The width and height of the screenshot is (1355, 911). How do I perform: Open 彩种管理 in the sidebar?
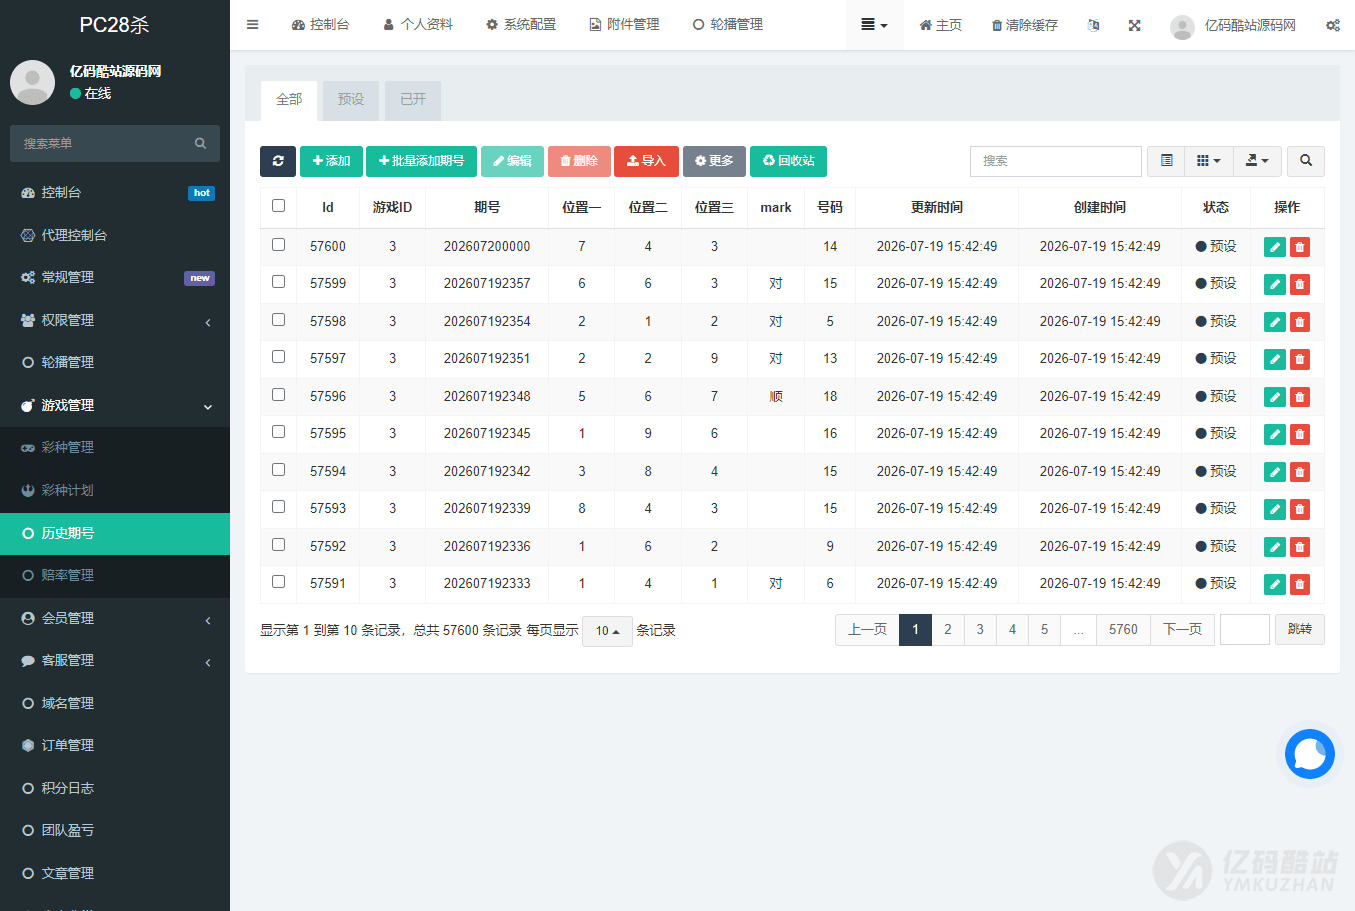point(115,447)
